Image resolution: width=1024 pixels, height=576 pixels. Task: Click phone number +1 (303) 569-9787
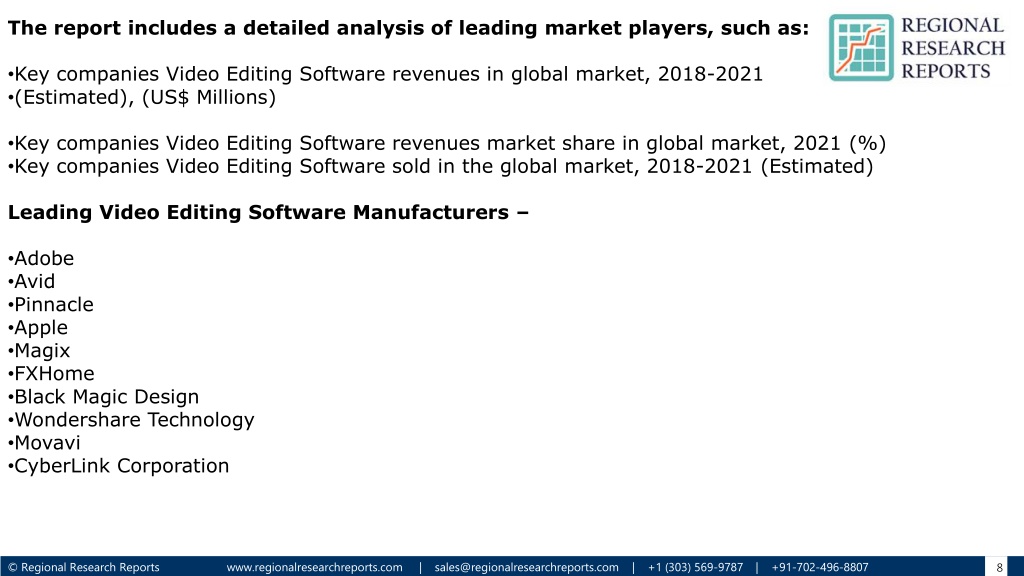coord(695,568)
